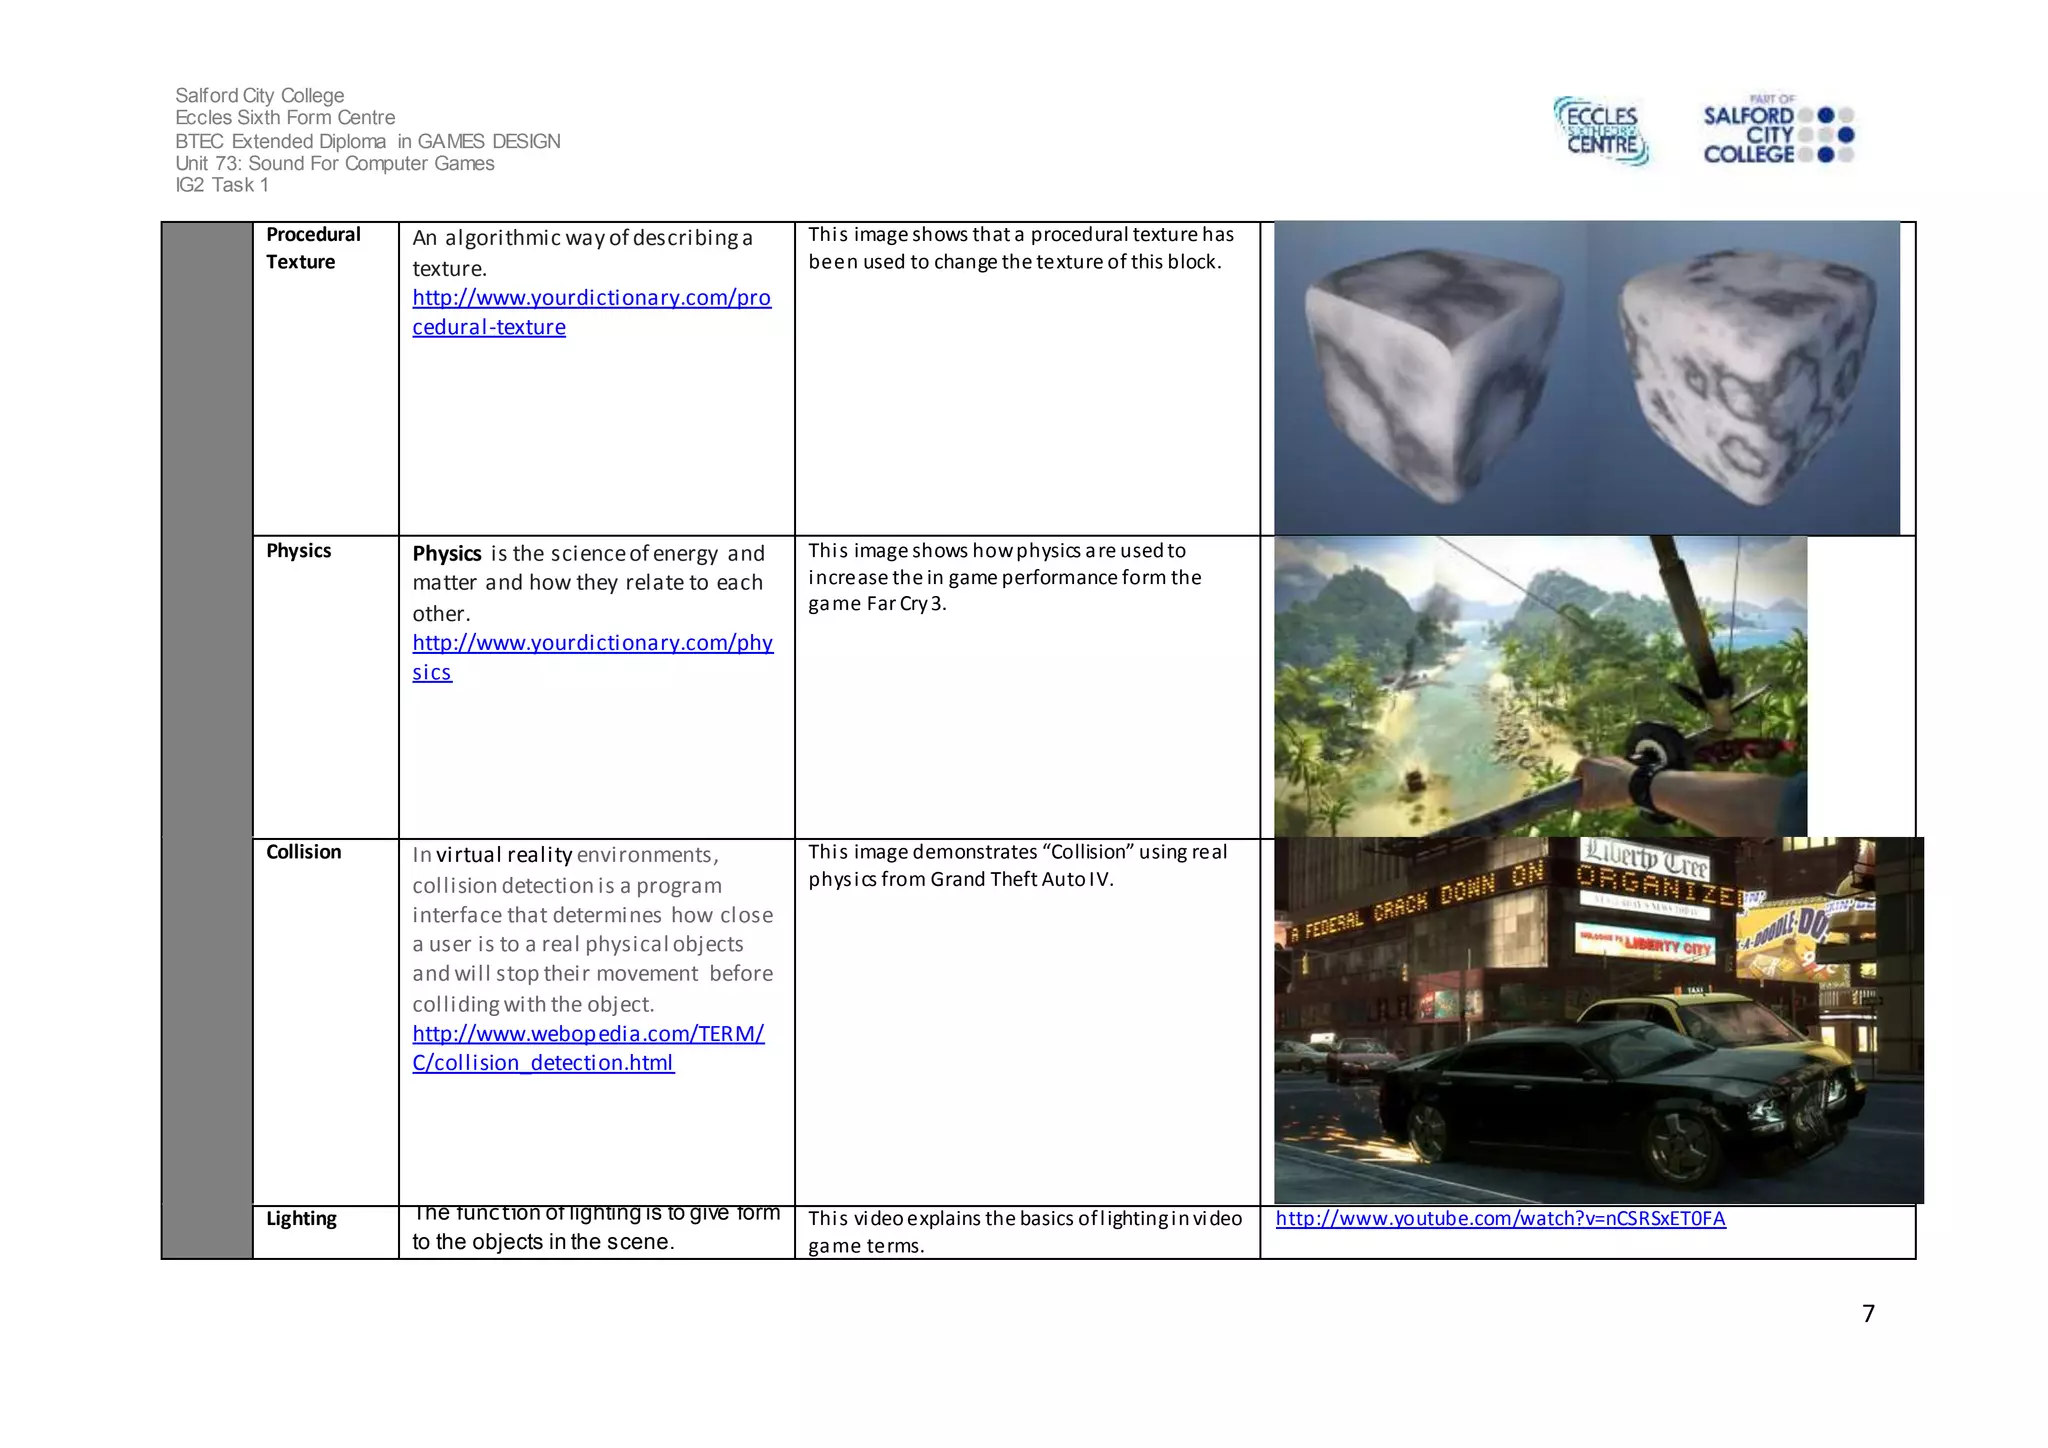The image size is (2048, 1448).
Task: Click the grey sidebar column of the table
Action: 207,740
